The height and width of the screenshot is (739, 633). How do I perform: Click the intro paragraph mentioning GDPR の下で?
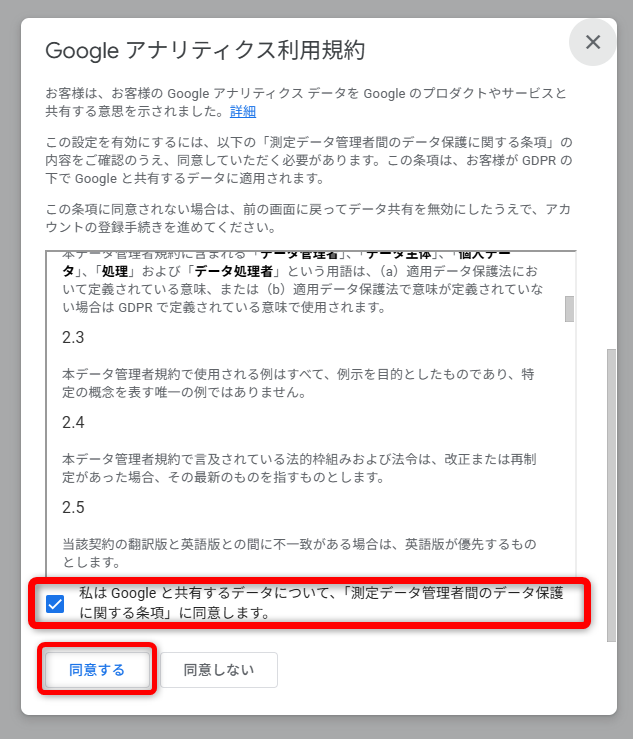tap(309, 160)
